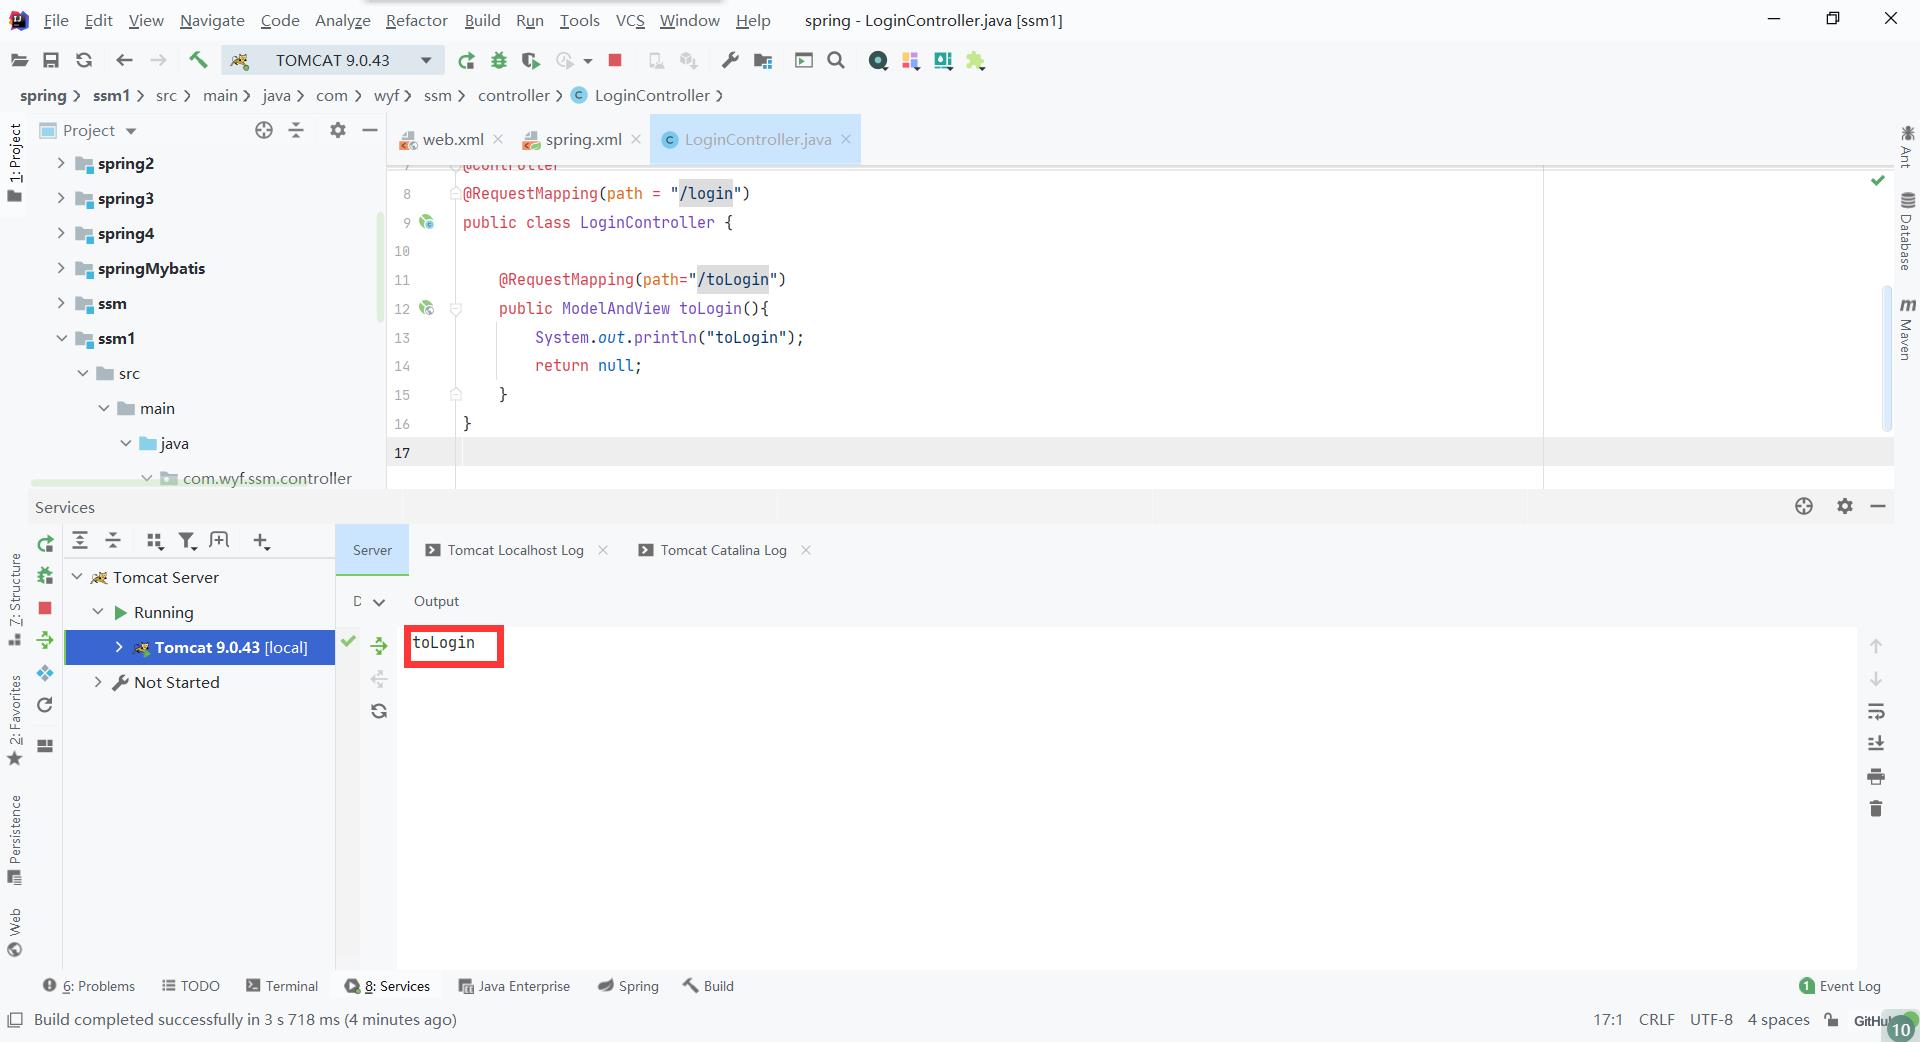This screenshot has width=1920, height=1042.
Task: Open the Event Log button
Action: click(x=1840, y=986)
